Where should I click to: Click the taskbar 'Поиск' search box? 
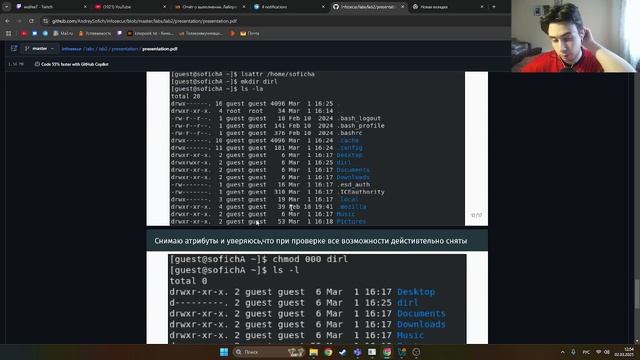point(269,352)
